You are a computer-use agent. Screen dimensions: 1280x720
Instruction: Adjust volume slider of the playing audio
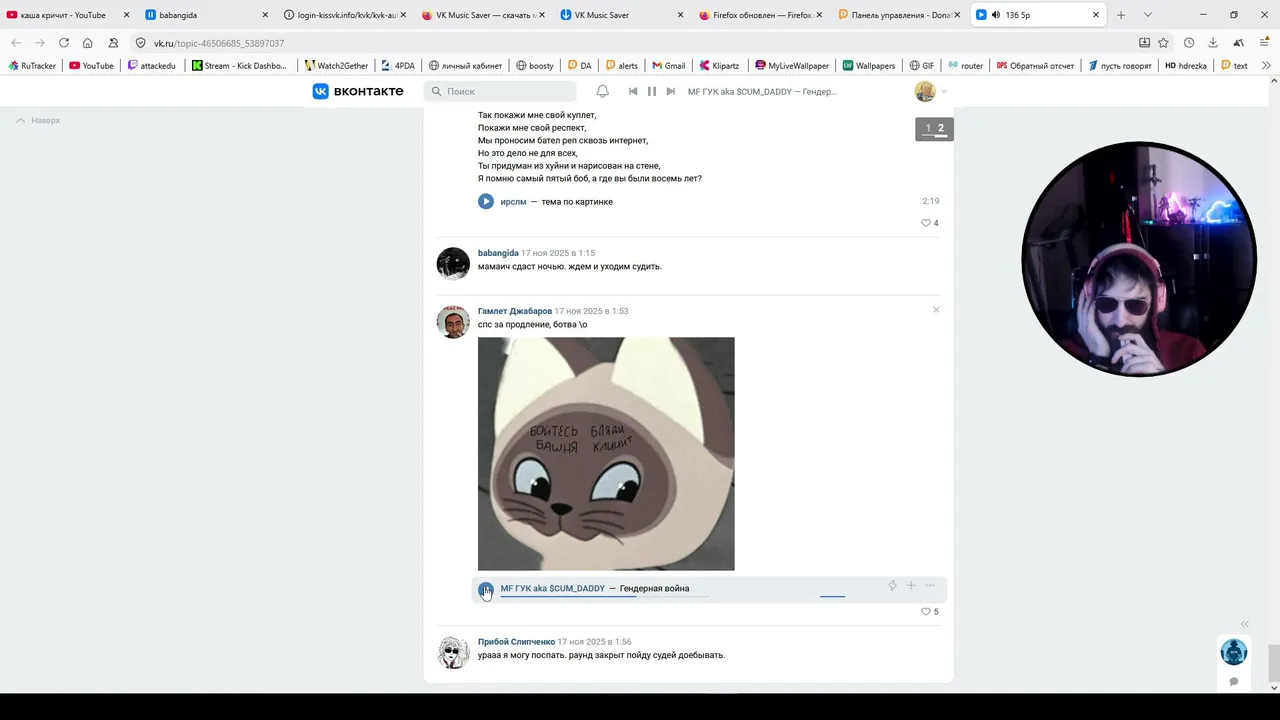tap(832, 596)
